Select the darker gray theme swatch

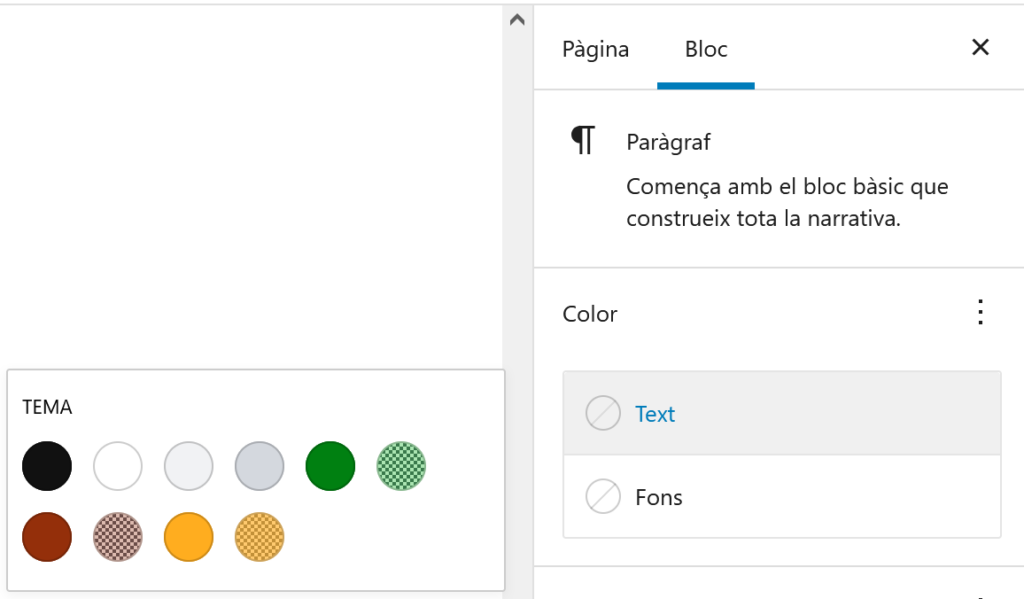coord(259,465)
